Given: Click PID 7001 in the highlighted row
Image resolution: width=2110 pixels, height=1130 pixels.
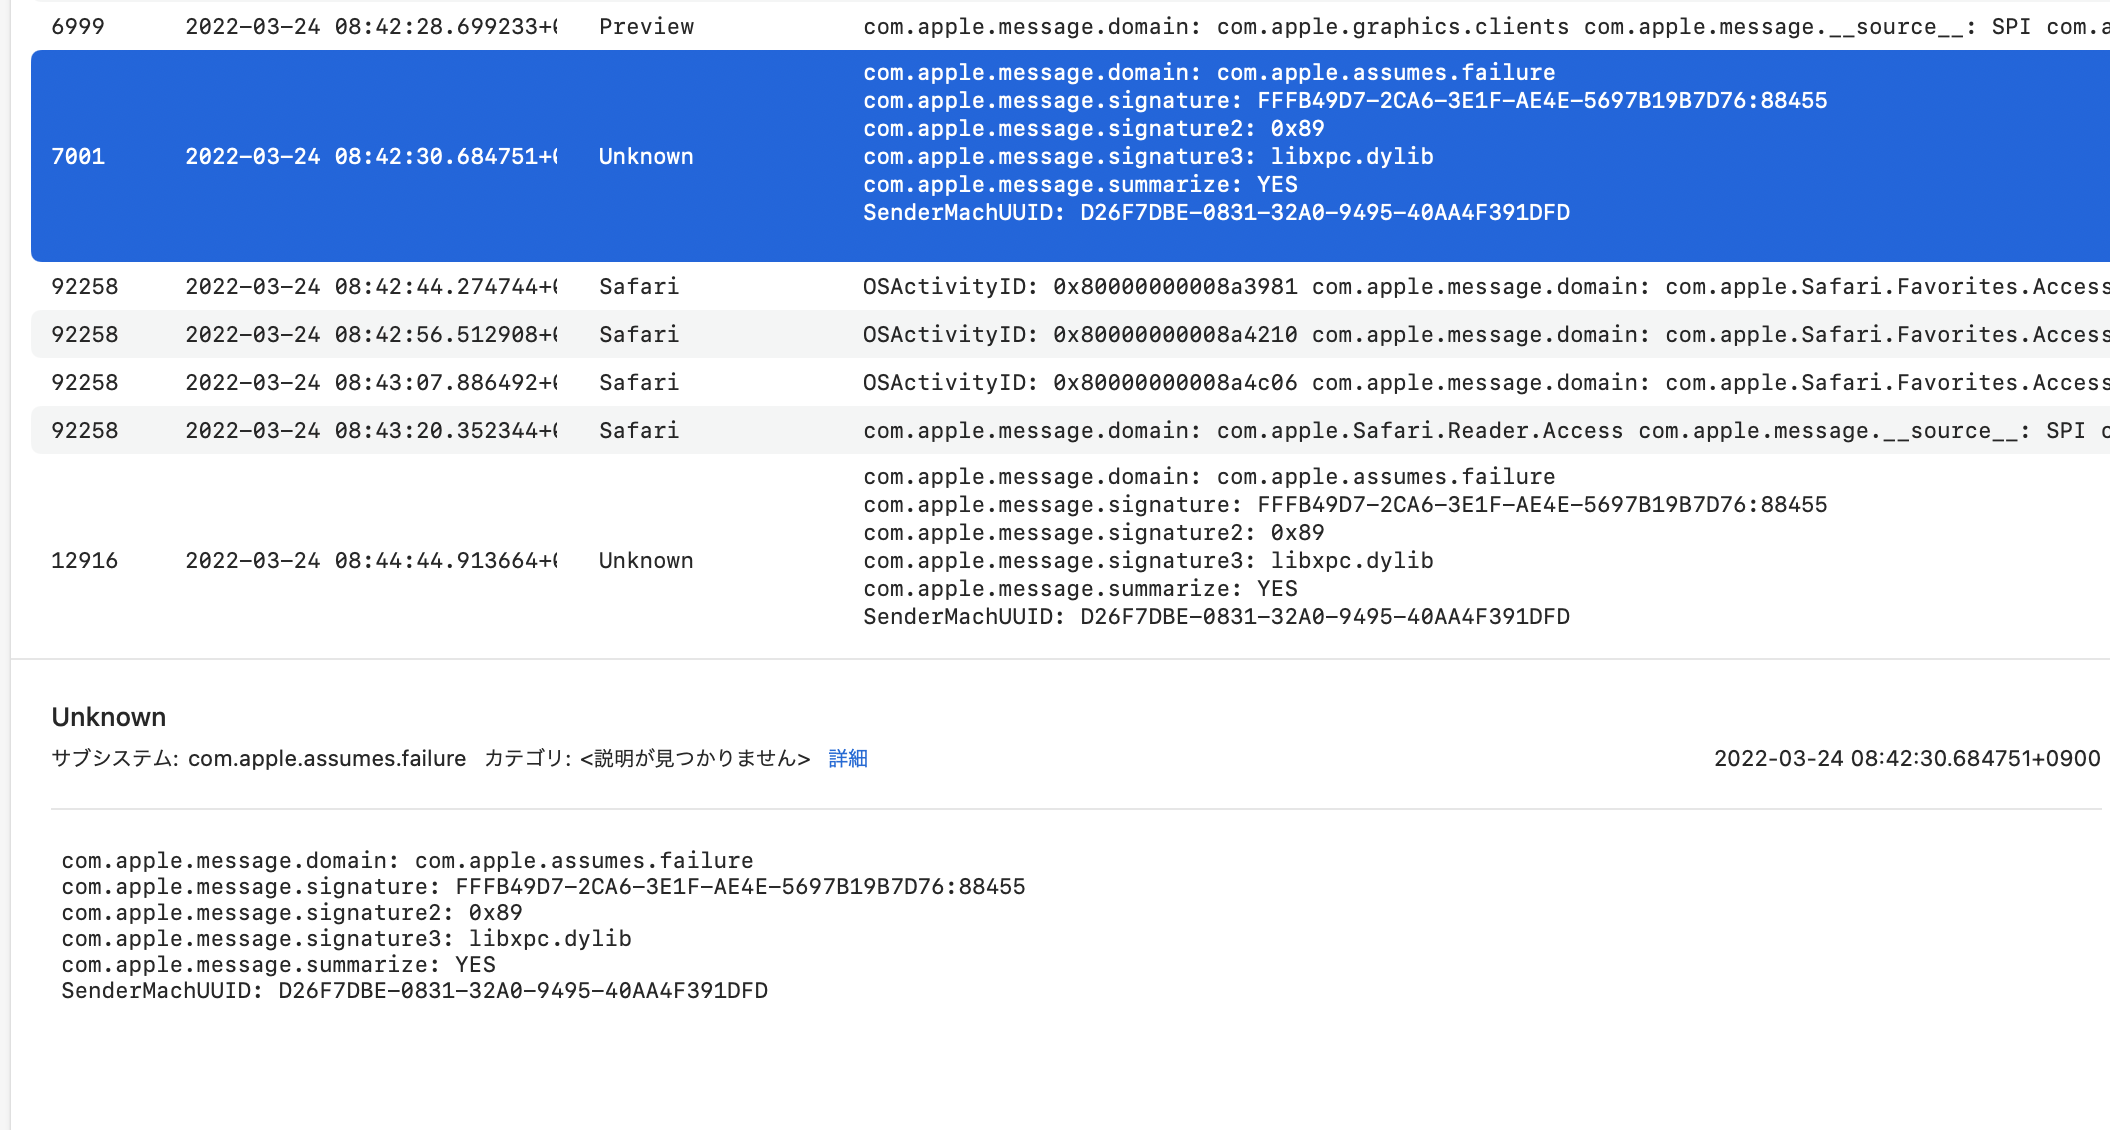Looking at the screenshot, I should pyautogui.click(x=78, y=157).
